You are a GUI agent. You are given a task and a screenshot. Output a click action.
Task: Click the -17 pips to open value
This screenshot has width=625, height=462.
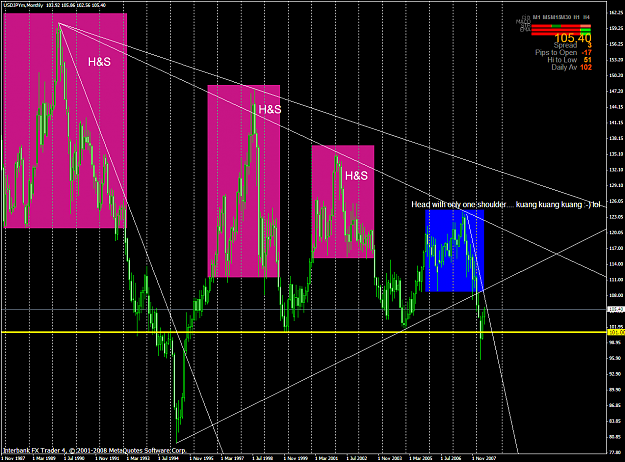(586, 53)
